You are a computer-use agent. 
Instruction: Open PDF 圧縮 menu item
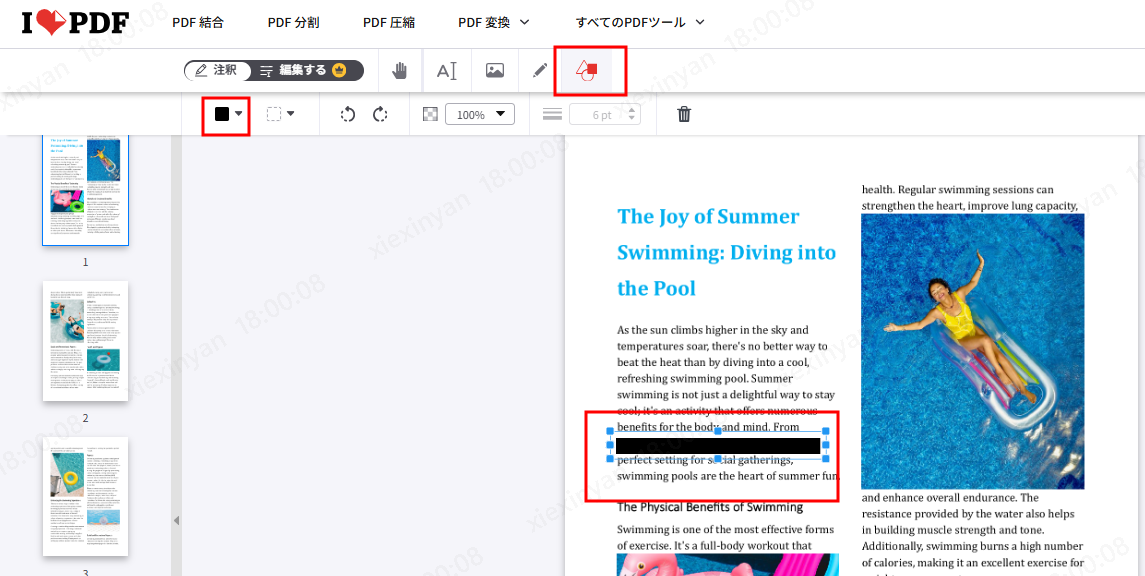point(389,22)
